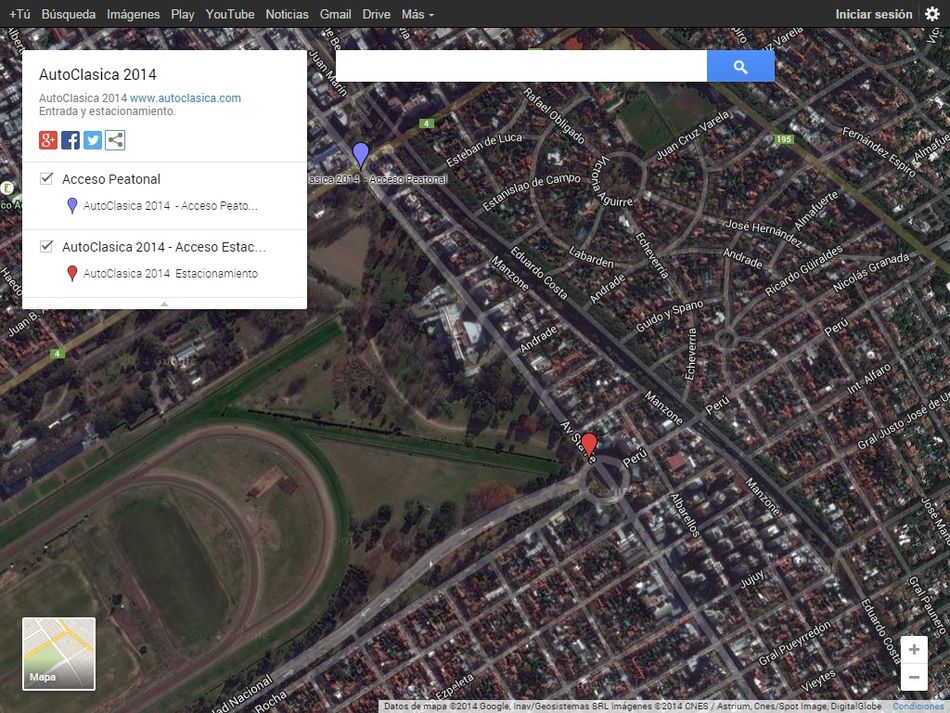Click Int. Alfaro street label
950x713 pixels.
pos(869,379)
